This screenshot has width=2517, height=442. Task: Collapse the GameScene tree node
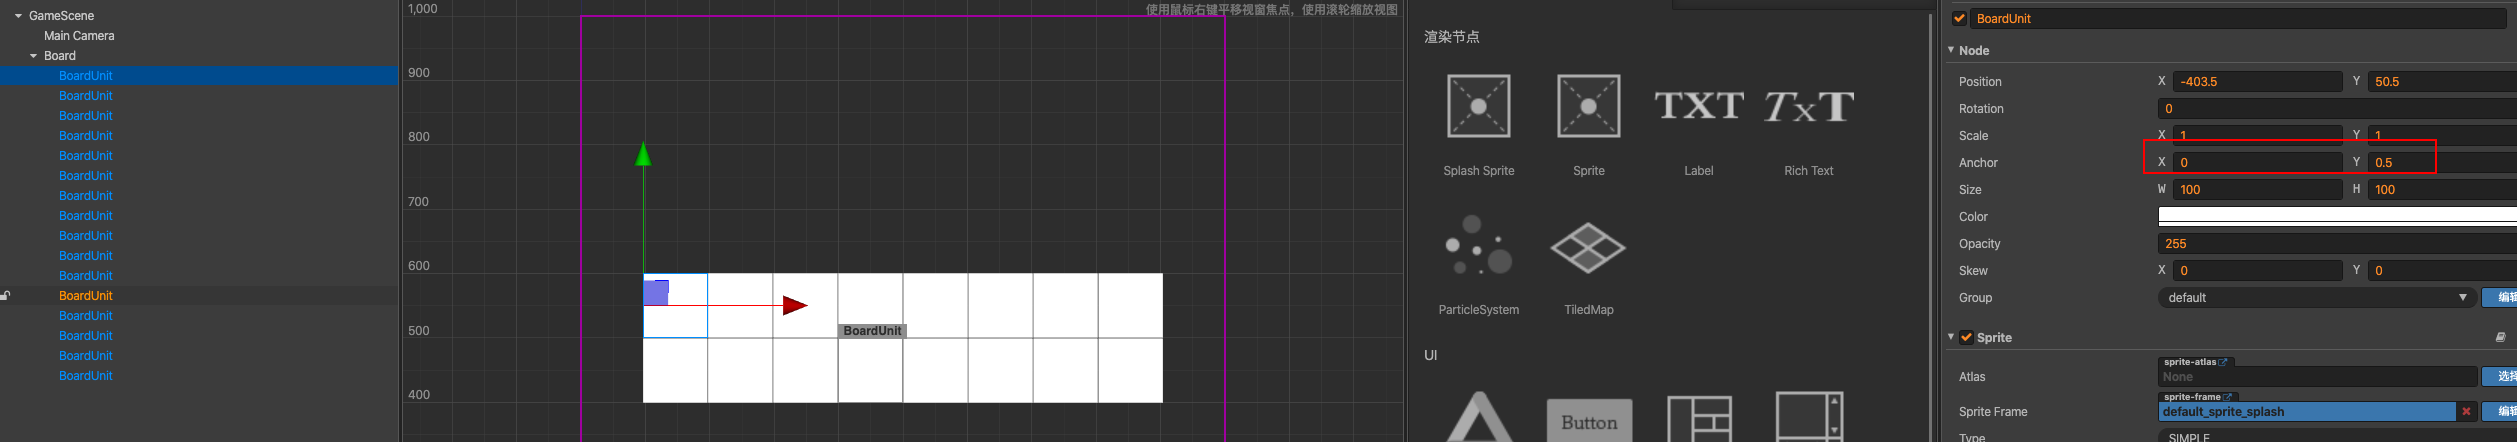[19, 16]
